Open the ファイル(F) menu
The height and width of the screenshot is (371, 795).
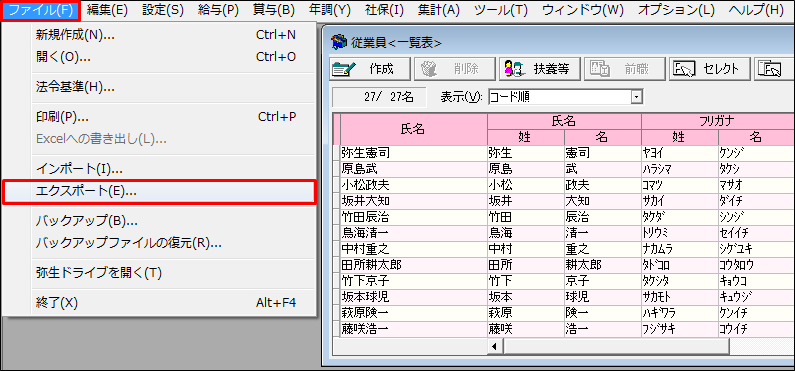(x=41, y=10)
